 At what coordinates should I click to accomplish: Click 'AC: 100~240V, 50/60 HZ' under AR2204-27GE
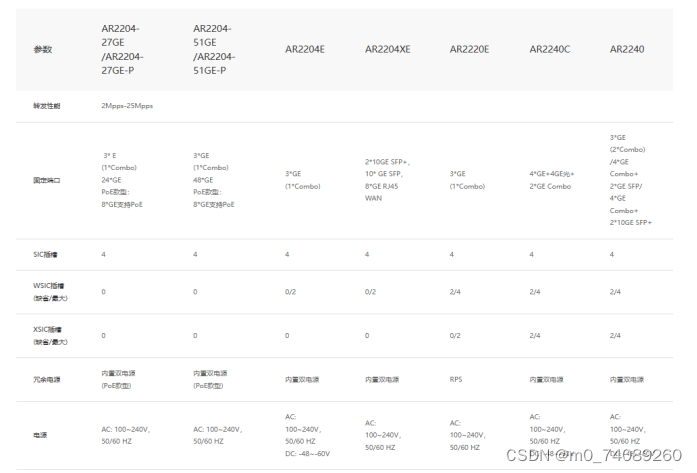pos(126,435)
